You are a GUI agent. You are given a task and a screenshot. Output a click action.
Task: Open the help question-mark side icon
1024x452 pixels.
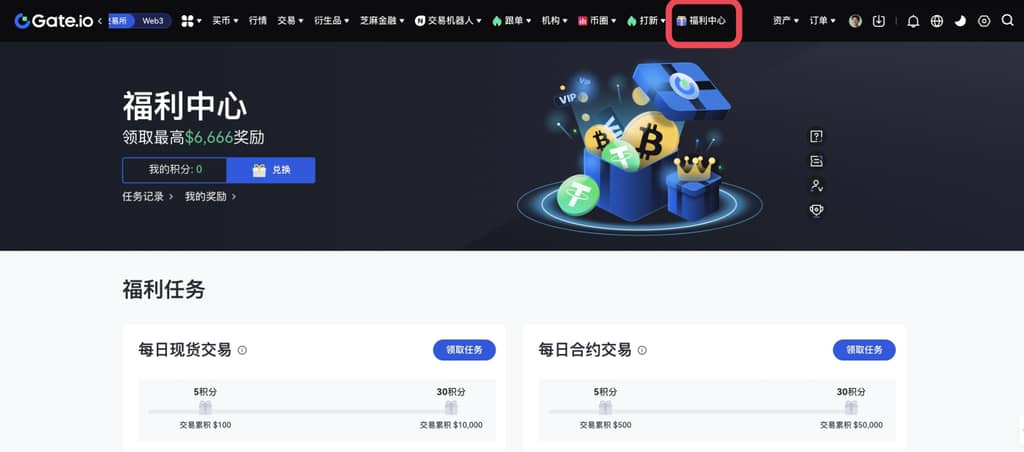click(x=816, y=136)
